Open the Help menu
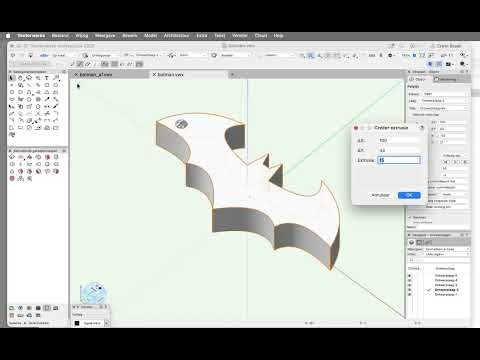 (x=278, y=36)
